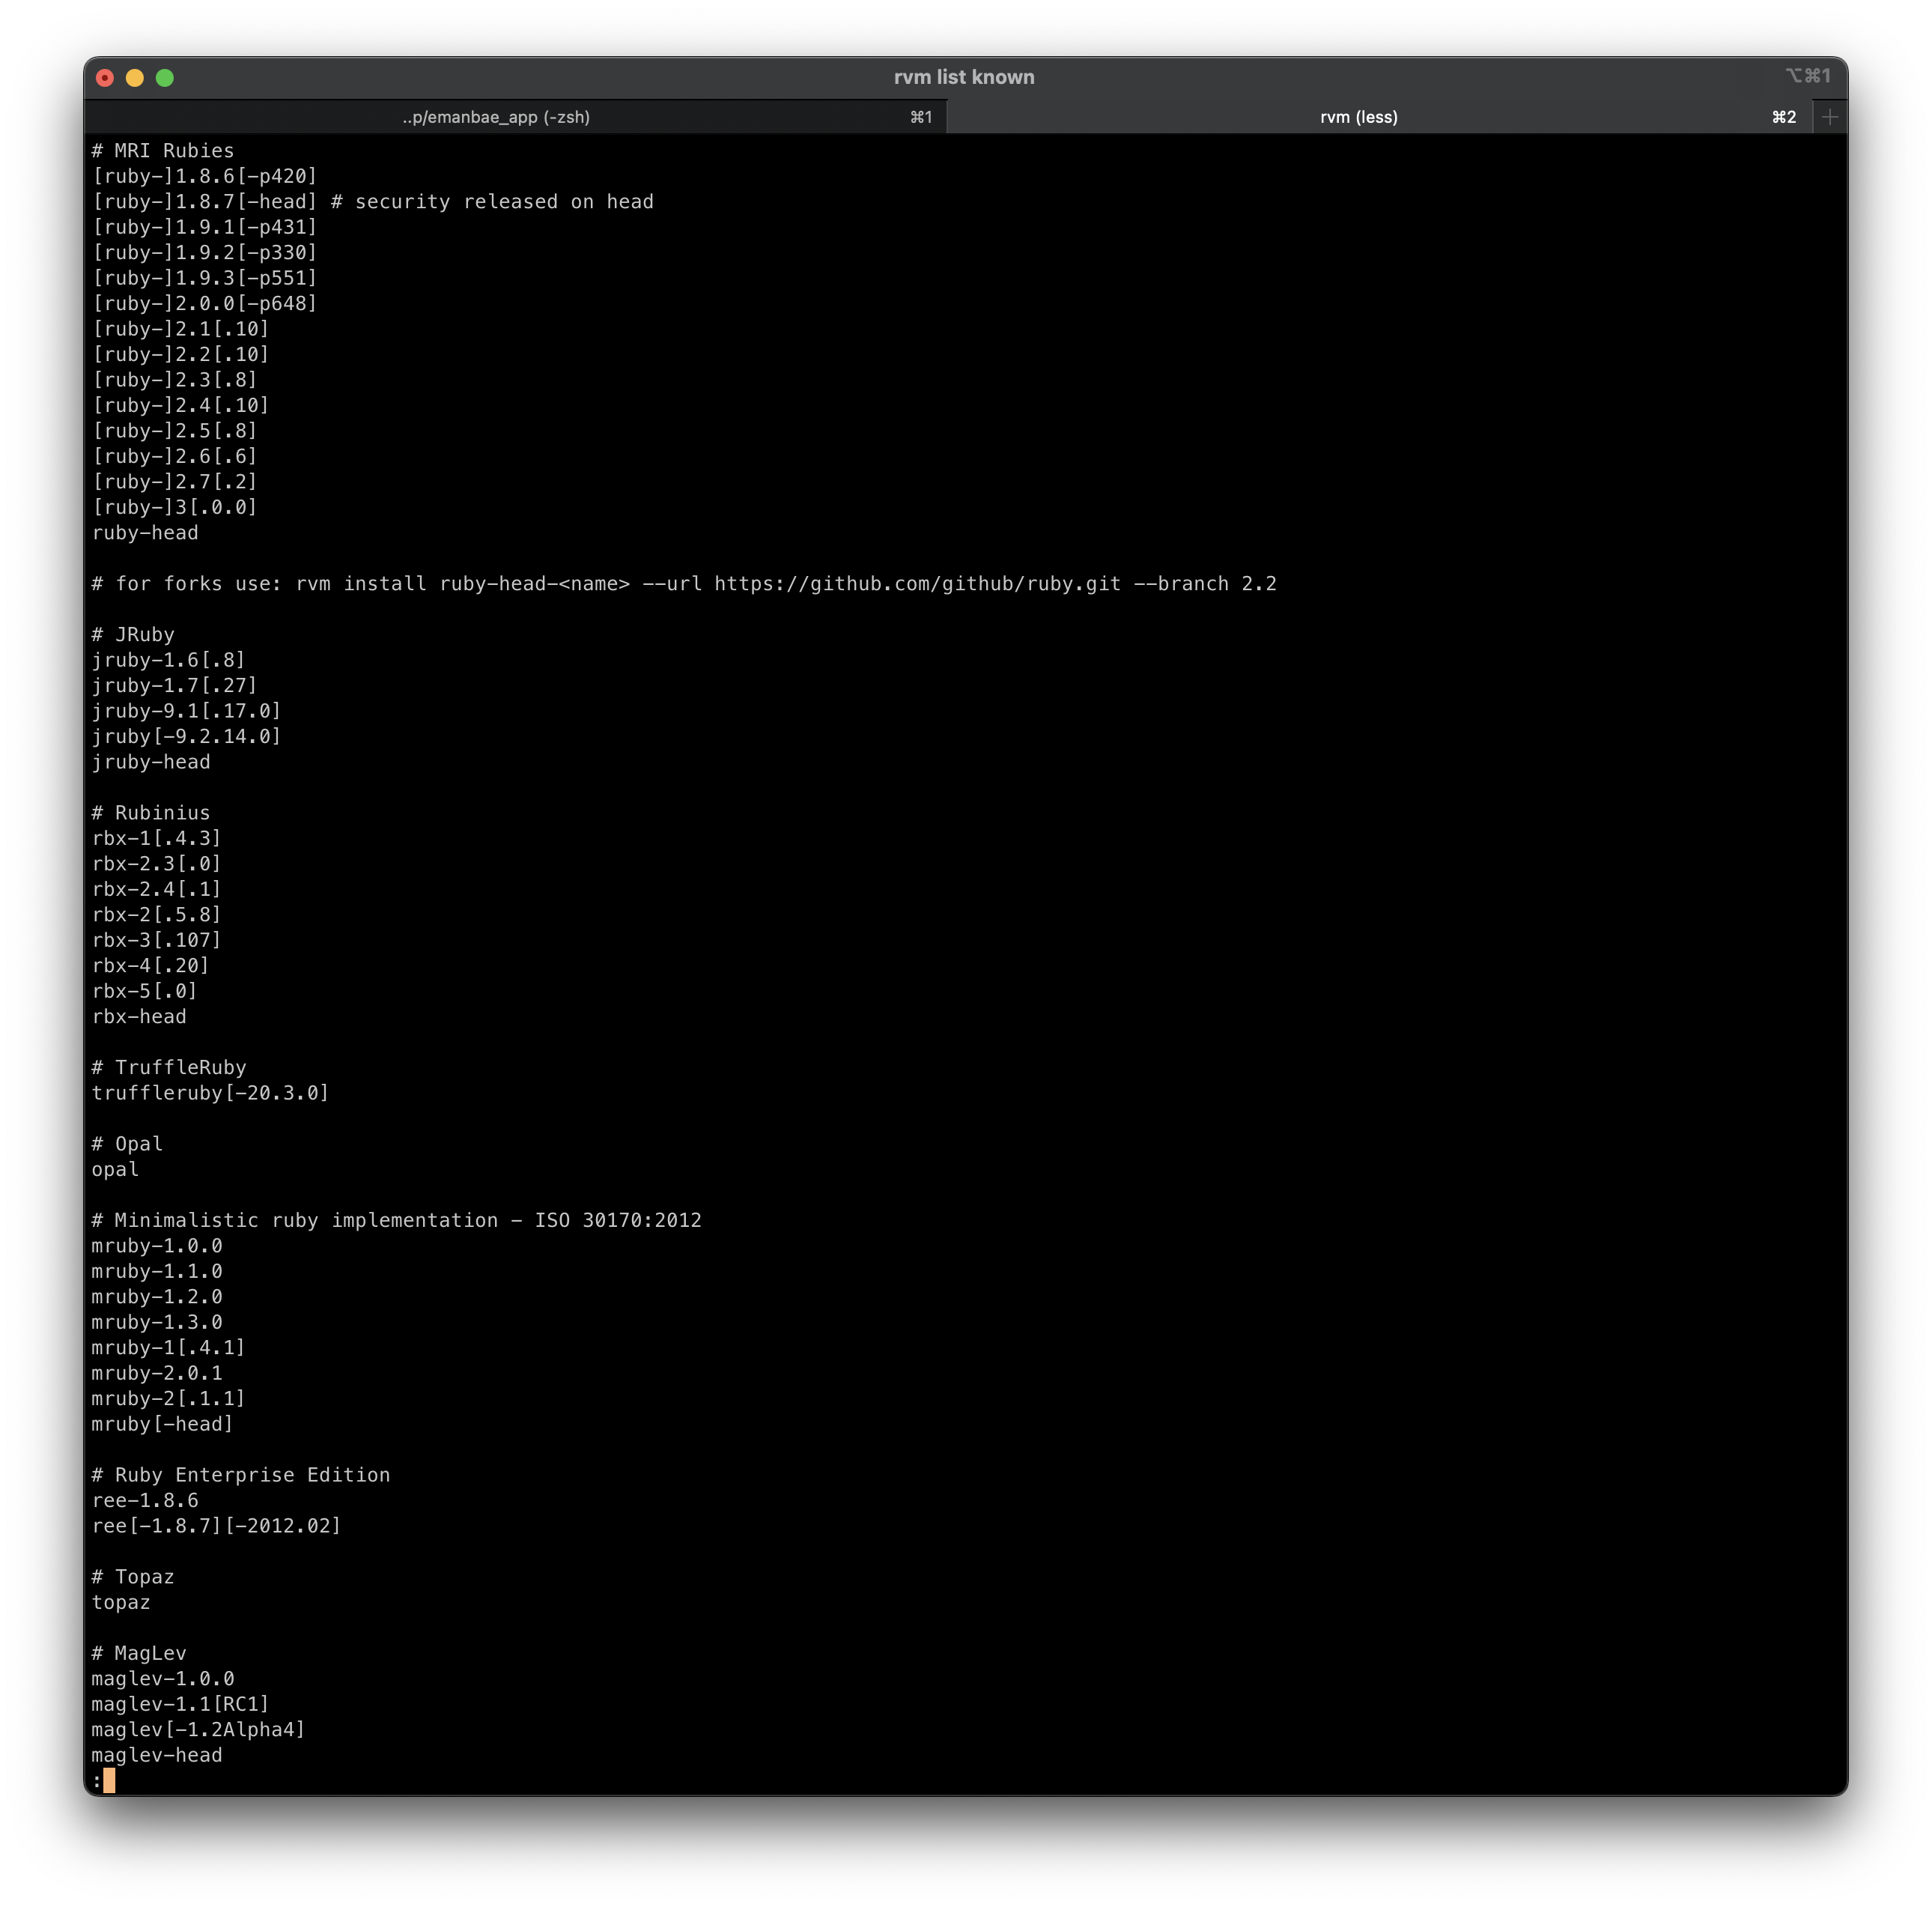Click the 'Minimalistic ruby implementation' heading line
Image resolution: width=1932 pixels, height=1907 pixels.
397,1222
